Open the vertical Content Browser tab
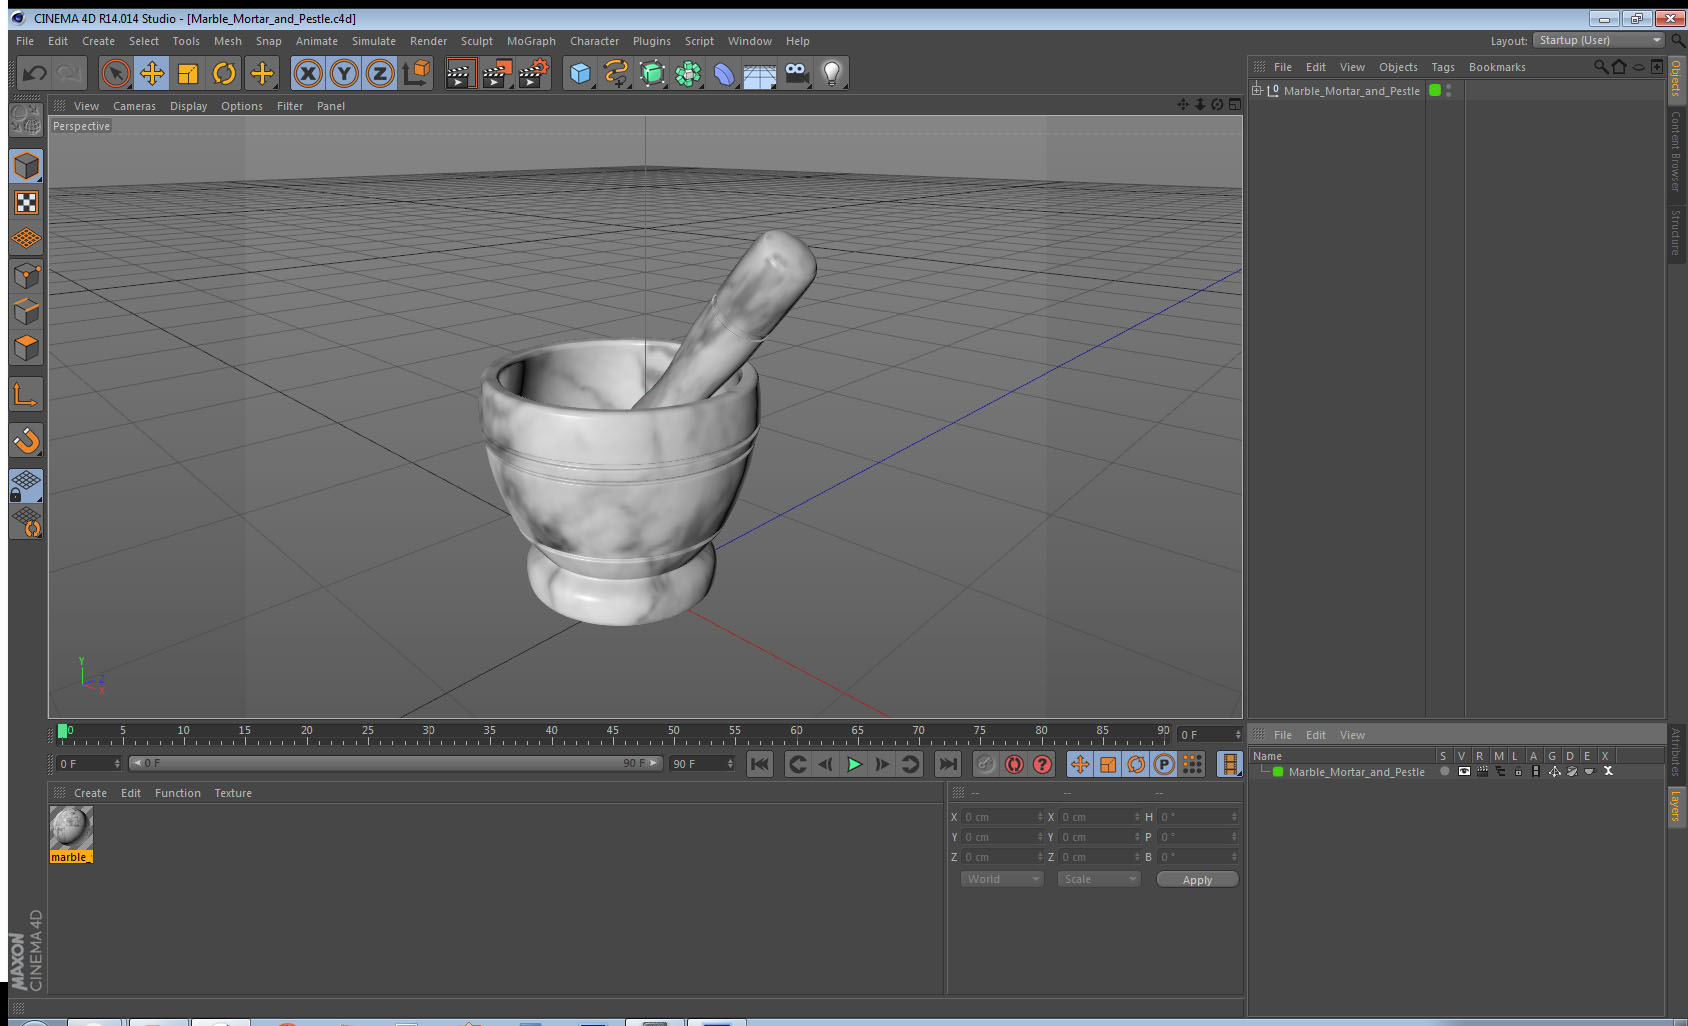This screenshot has height=1026, width=1688. click(1676, 150)
